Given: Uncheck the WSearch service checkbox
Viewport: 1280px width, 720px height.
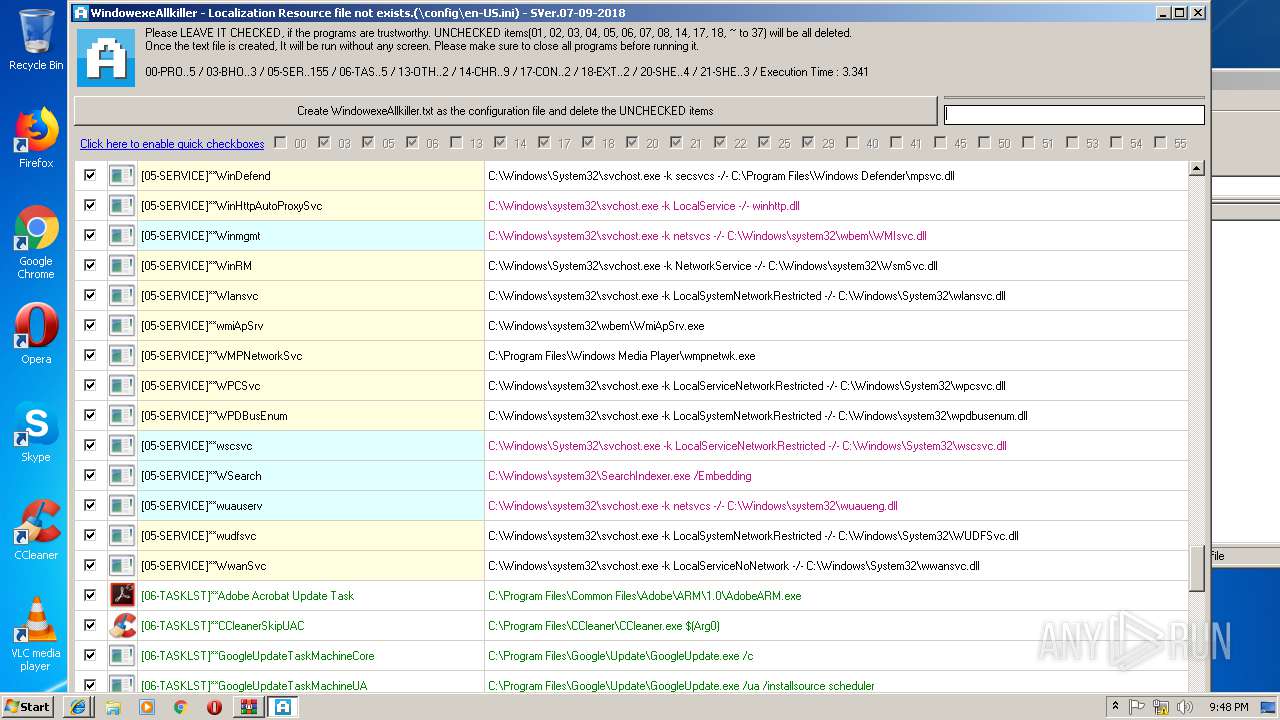Looking at the screenshot, I should [90, 475].
